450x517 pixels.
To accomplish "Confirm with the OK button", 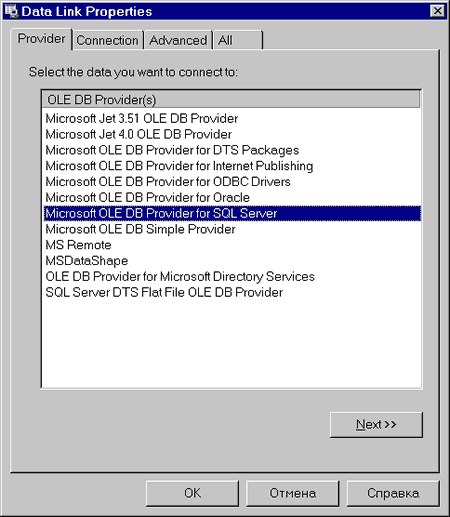I will coord(192,493).
